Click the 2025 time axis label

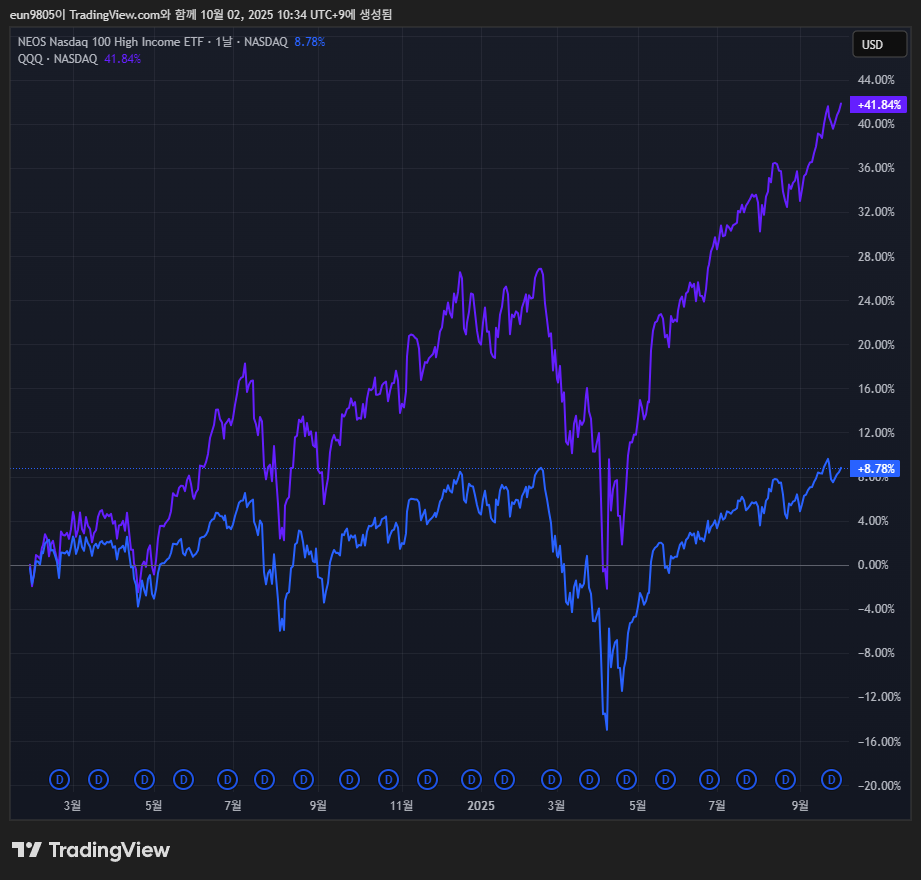pos(480,805)
